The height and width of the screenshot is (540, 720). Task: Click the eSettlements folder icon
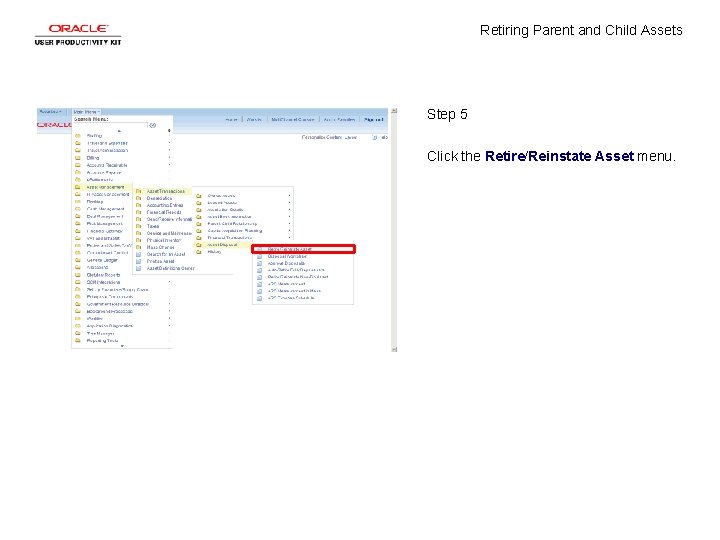coord(78,180)
